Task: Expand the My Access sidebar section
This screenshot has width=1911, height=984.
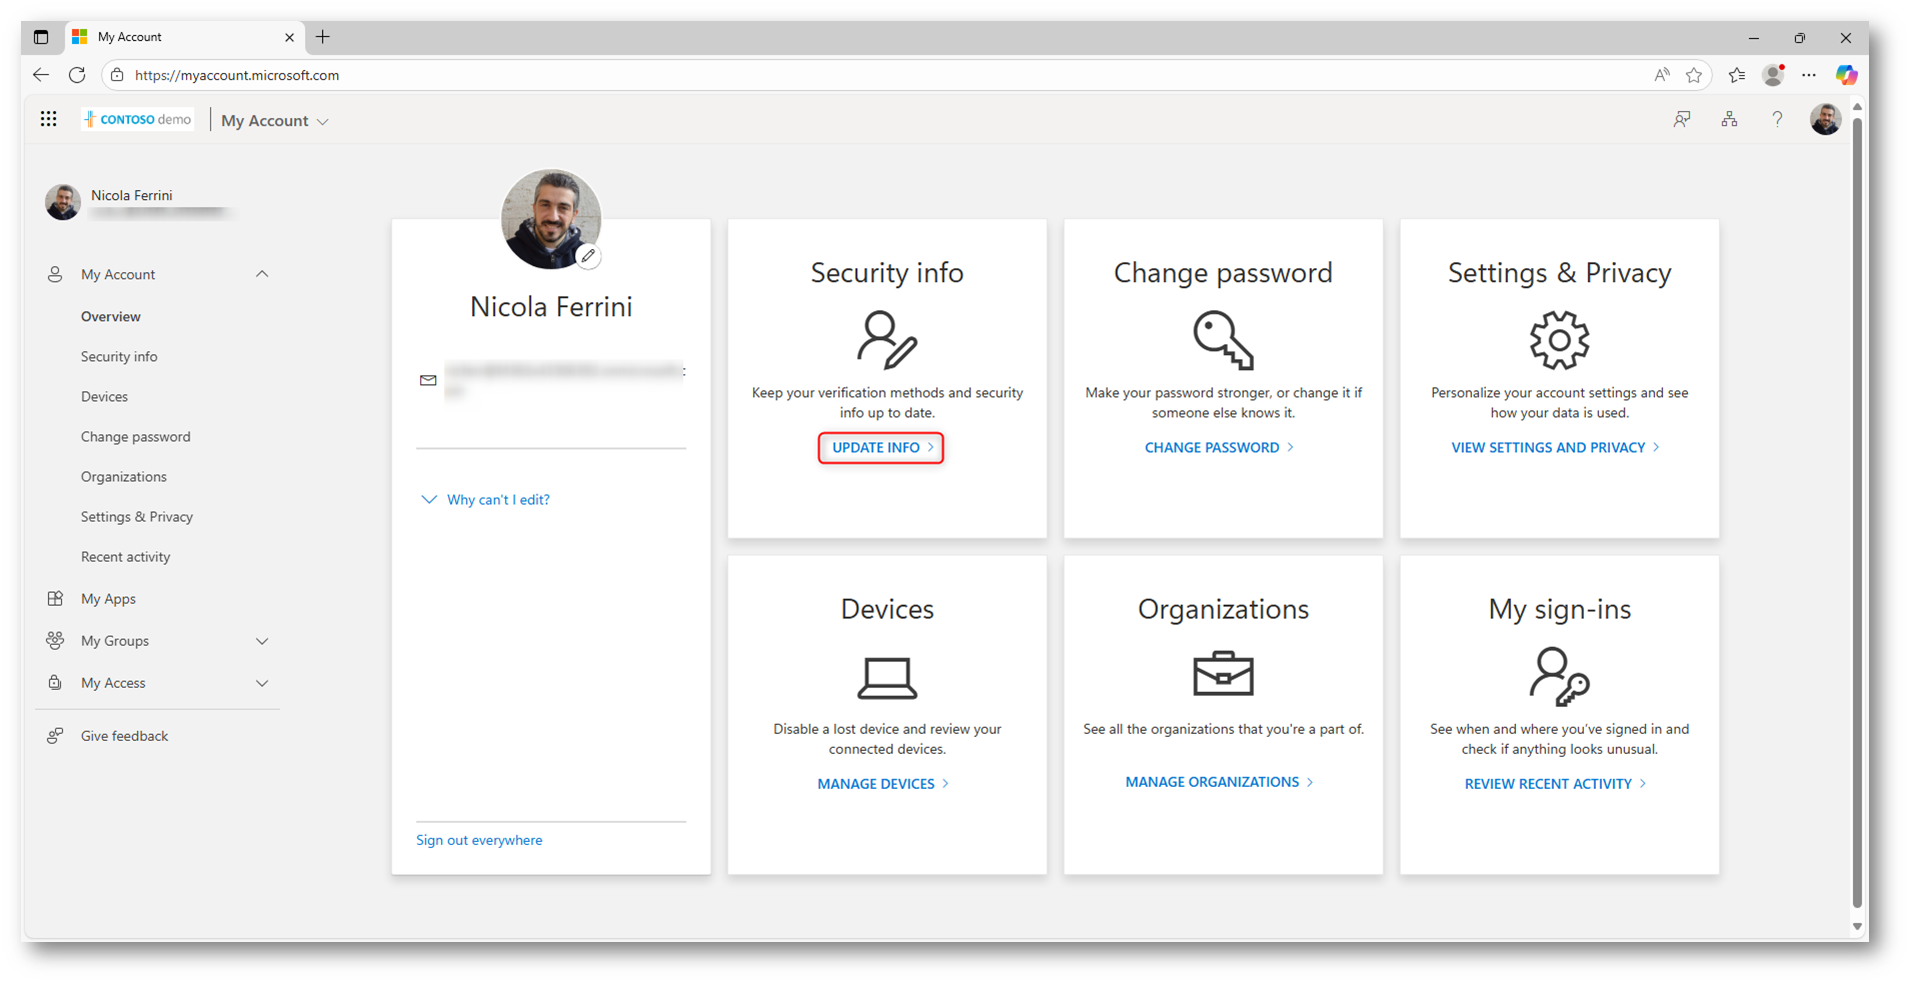Action: [x=262, y=683]
